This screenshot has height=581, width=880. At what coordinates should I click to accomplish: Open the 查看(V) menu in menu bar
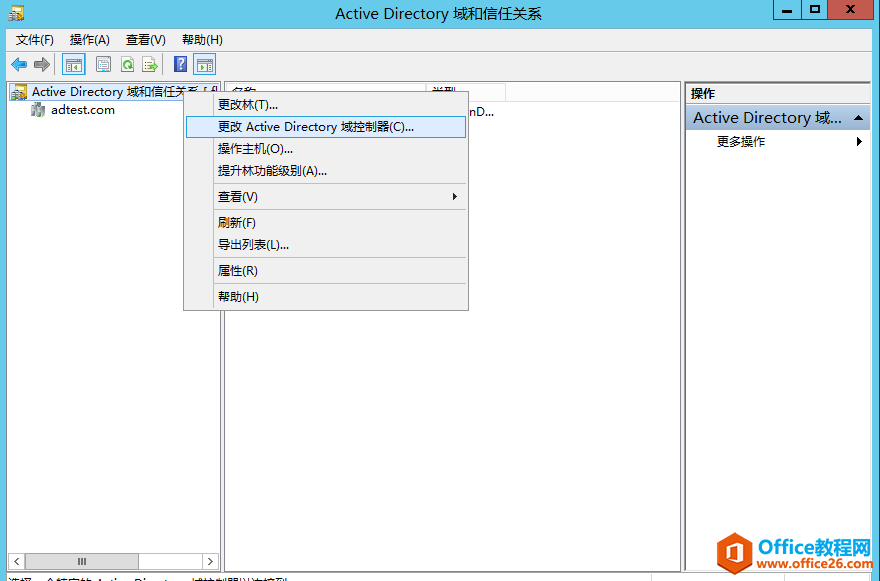(x=146, y=40)
